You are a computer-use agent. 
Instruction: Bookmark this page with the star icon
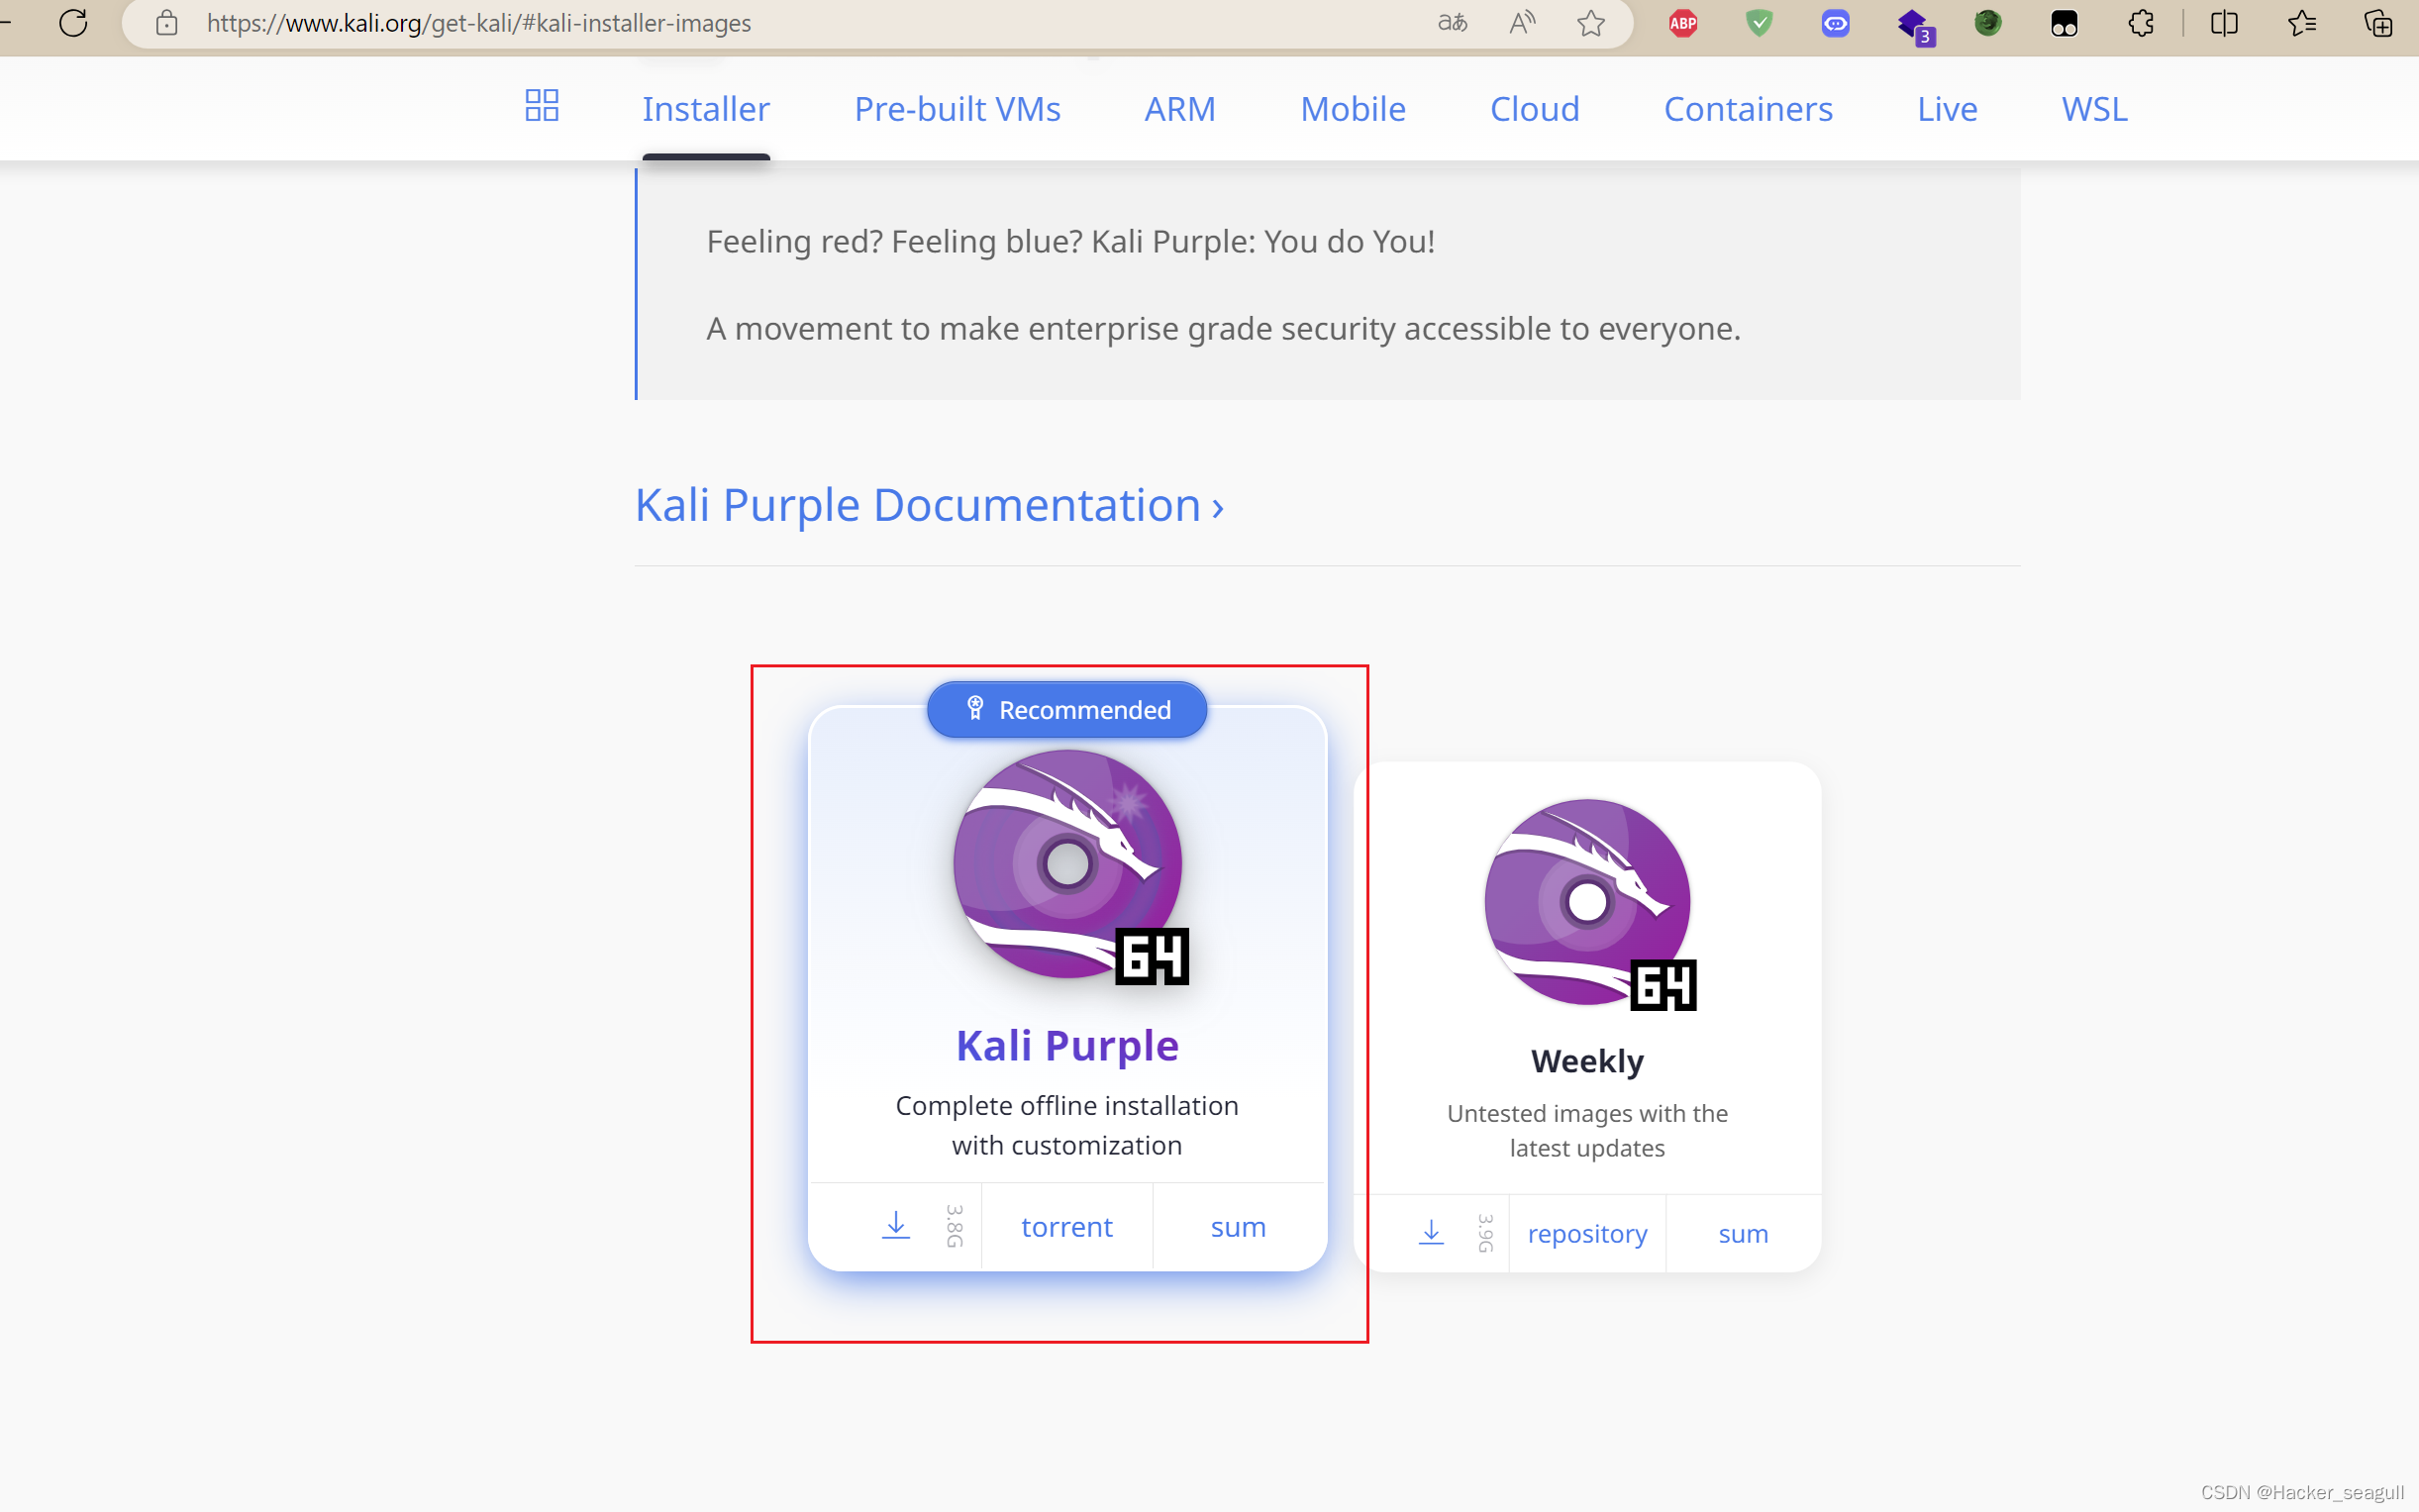[x=1590, y=23]
